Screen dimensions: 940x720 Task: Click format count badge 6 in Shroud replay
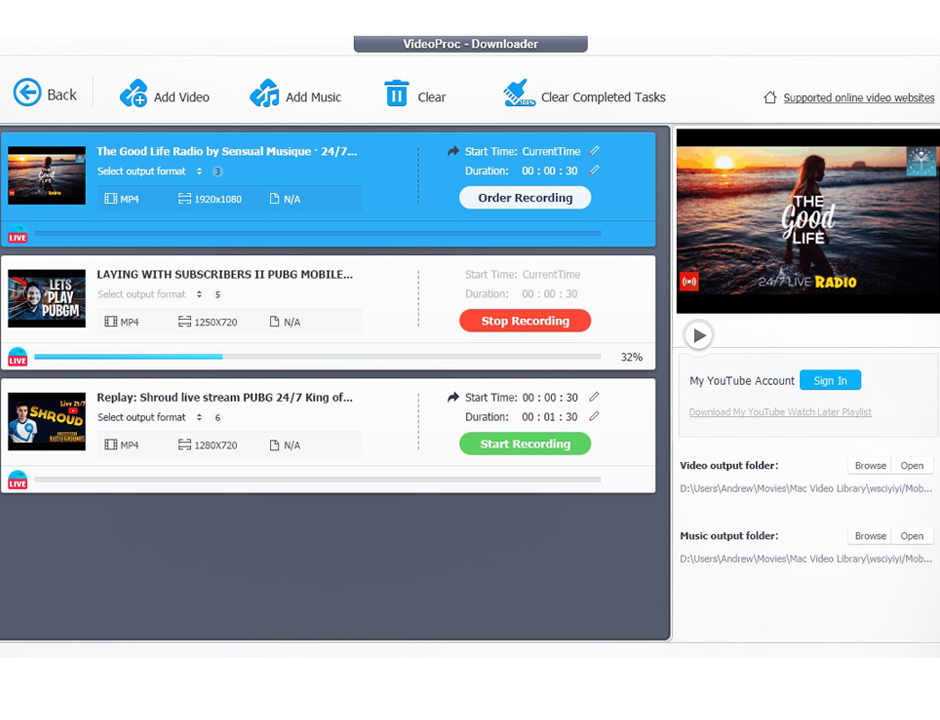(218, 417)
